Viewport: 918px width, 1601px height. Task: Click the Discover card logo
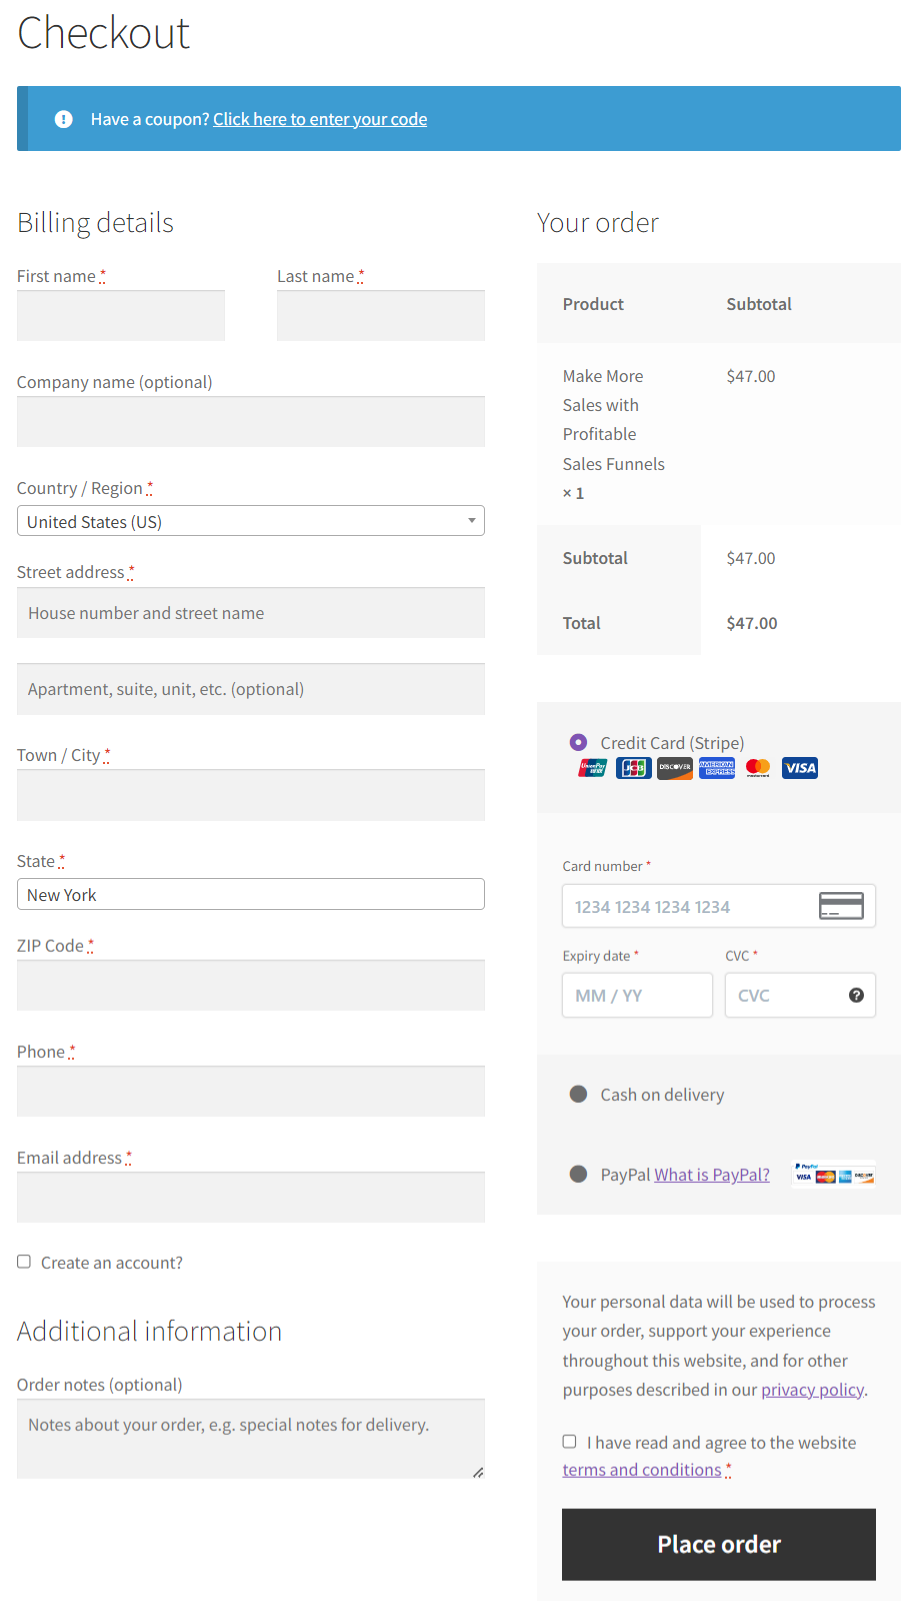tap(675, 768)
